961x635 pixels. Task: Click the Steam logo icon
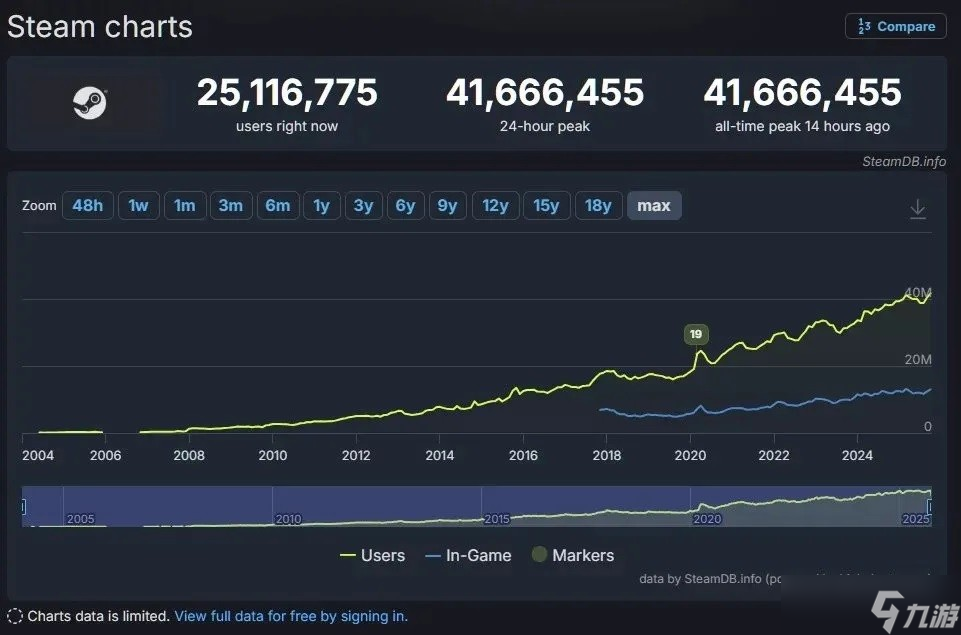[90, 103]
